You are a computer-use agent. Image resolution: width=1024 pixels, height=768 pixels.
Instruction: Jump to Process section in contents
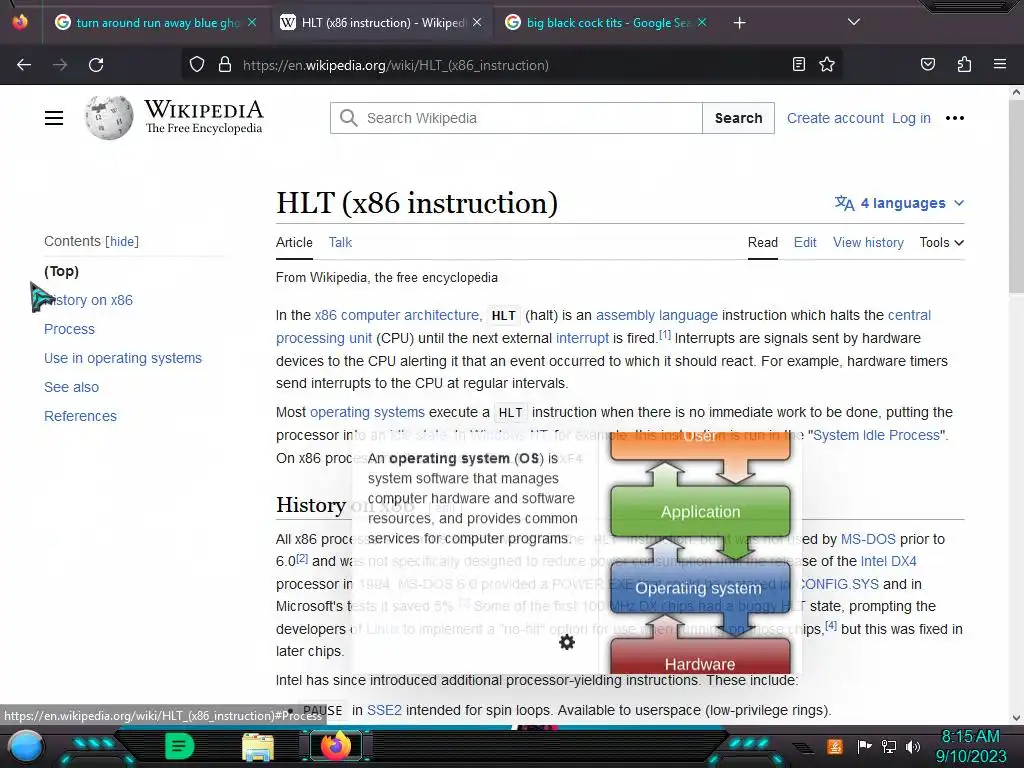(69, 329)
